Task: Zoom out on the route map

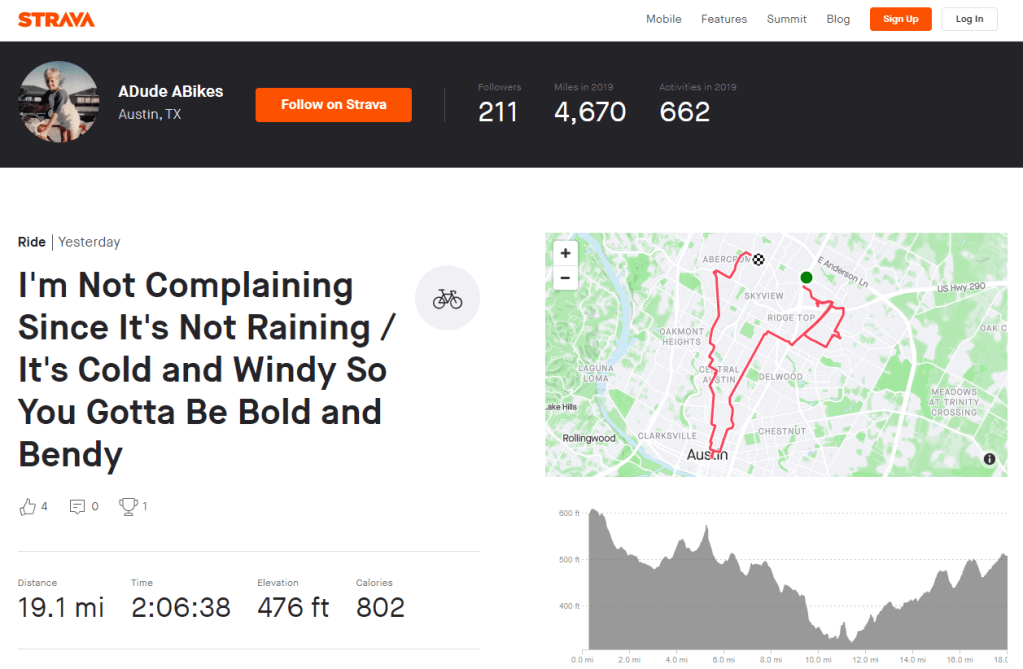Action: tap(565, 278)
